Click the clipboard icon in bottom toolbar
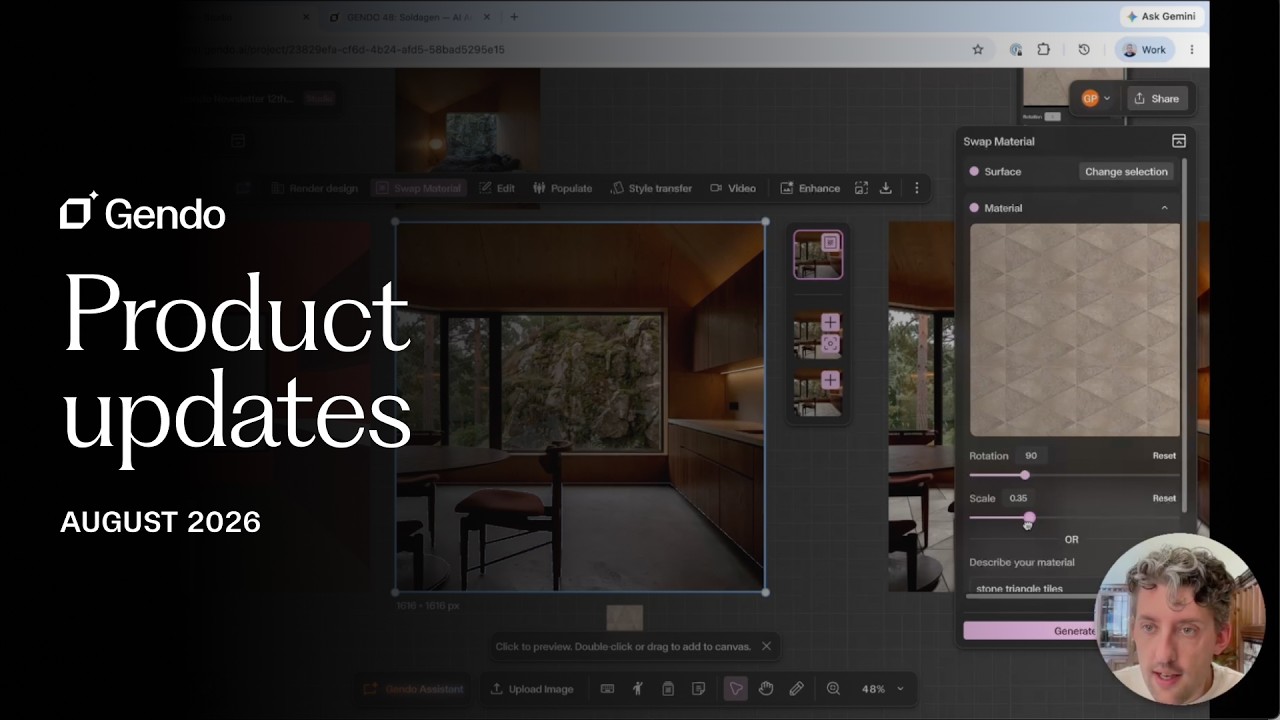 668,689
